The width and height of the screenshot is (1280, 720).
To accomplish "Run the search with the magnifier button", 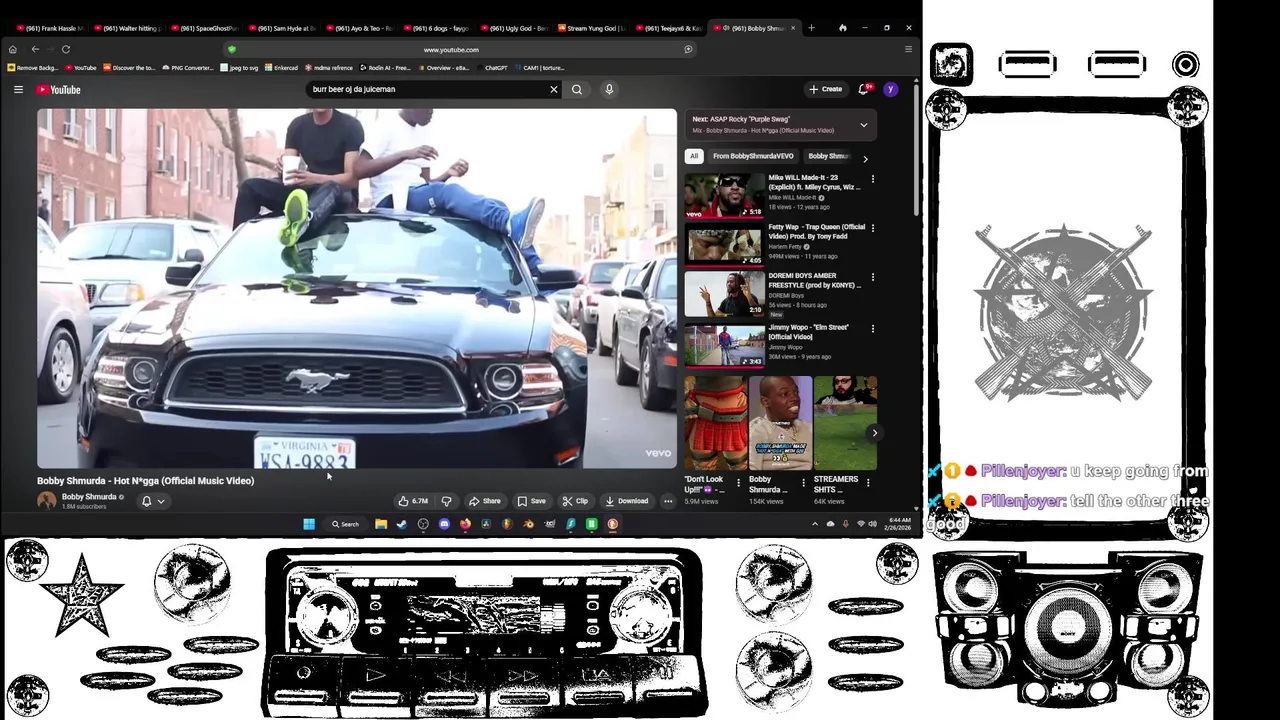I will click(x=577, y=89).
